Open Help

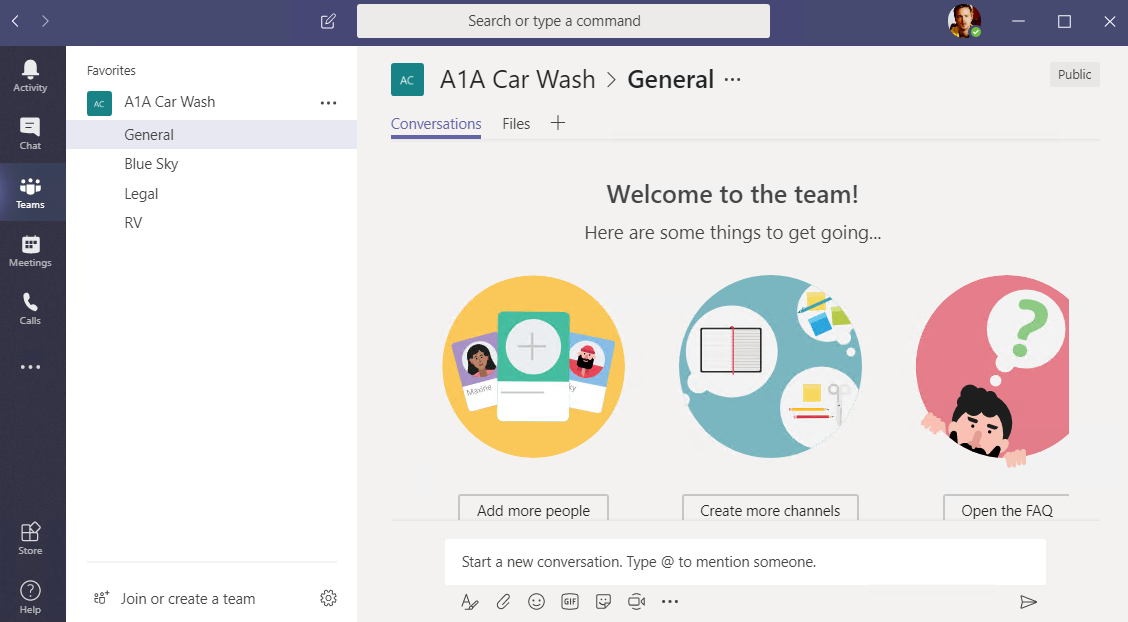[x=30, y=598]
